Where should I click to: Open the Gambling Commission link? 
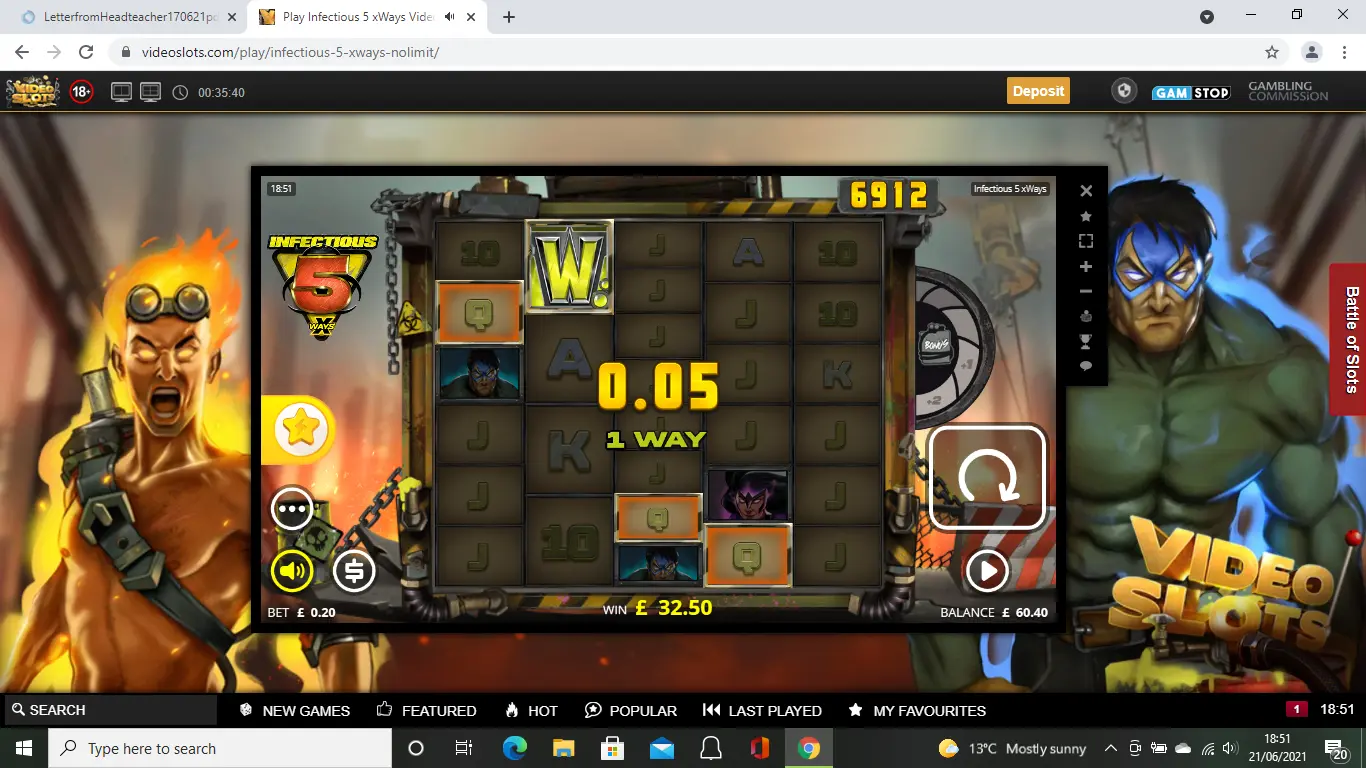click(x=1288, y=91)
